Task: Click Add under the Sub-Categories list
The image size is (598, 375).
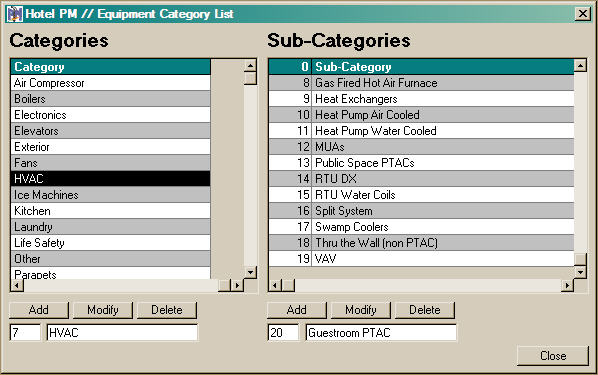Action: click(297, 310)
